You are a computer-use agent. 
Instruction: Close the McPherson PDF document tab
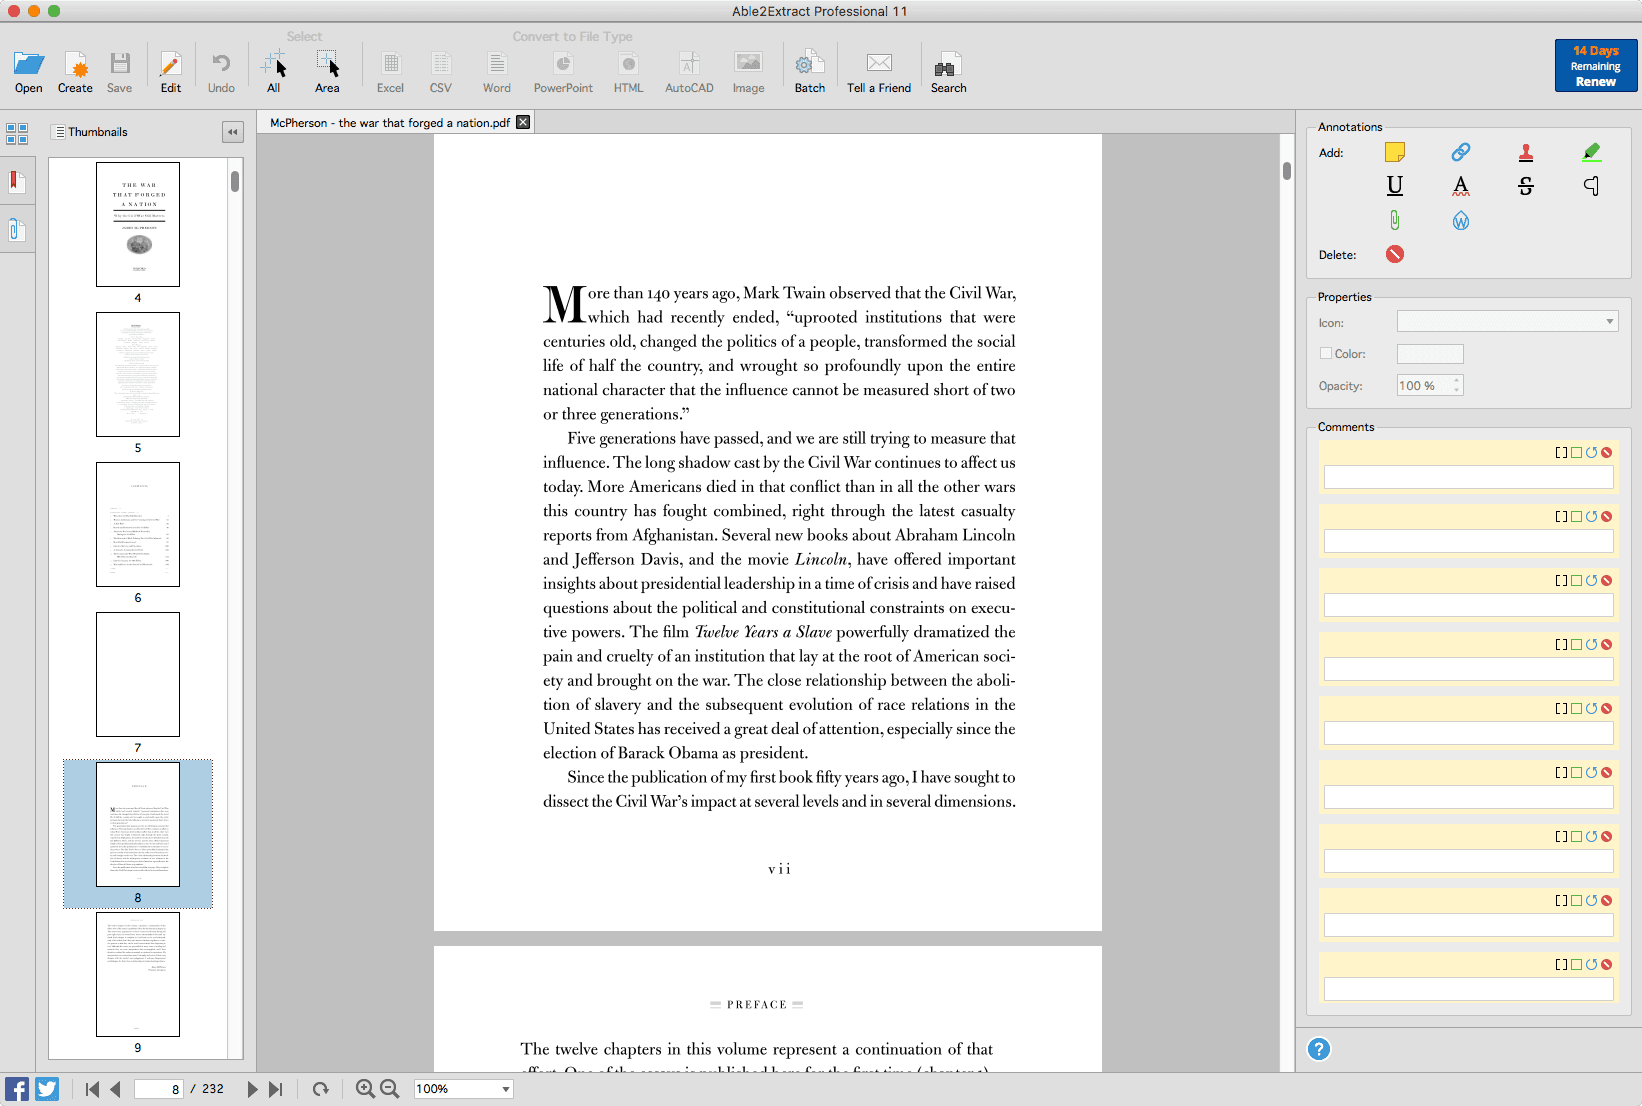[523, 122]
